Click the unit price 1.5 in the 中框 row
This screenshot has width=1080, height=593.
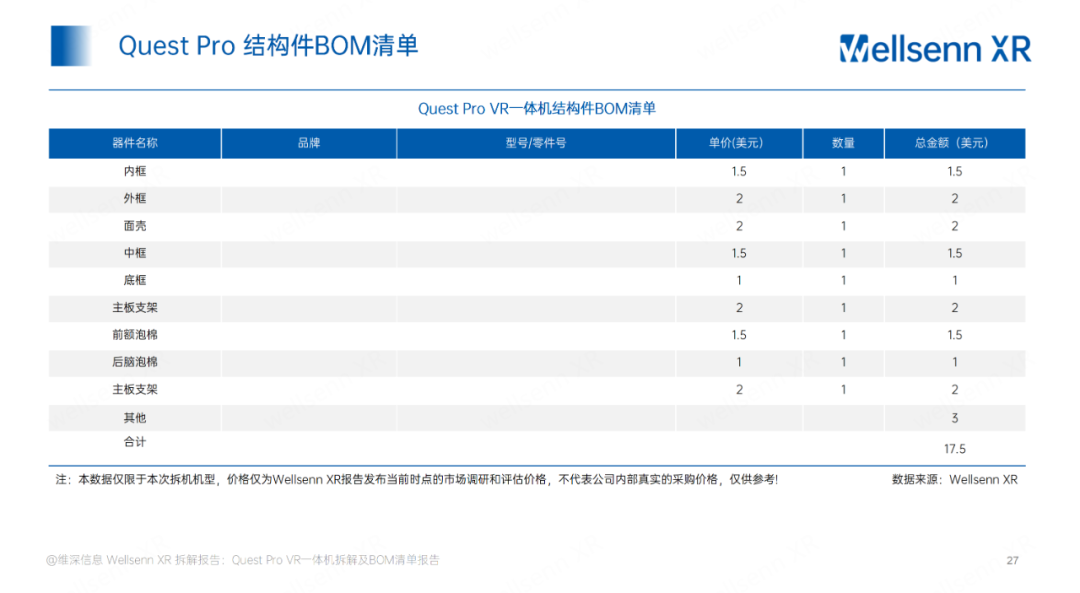(739, 253)
